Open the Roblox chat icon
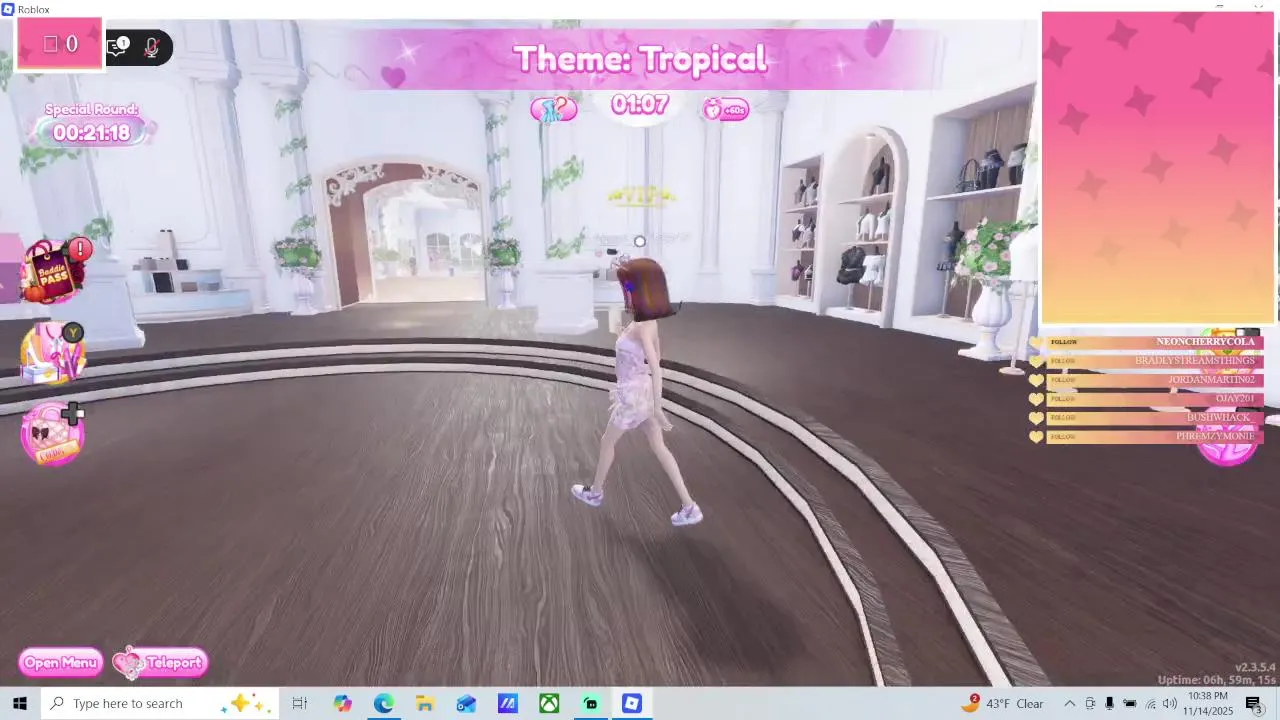 [x=119, y=46]
